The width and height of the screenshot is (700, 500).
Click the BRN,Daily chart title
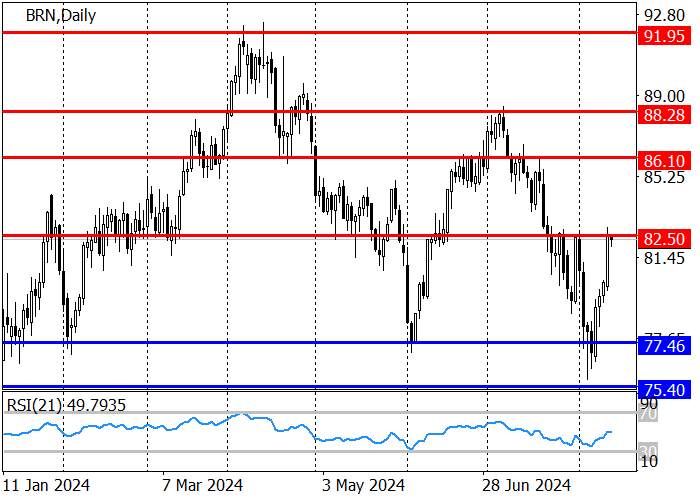point(61,16)
